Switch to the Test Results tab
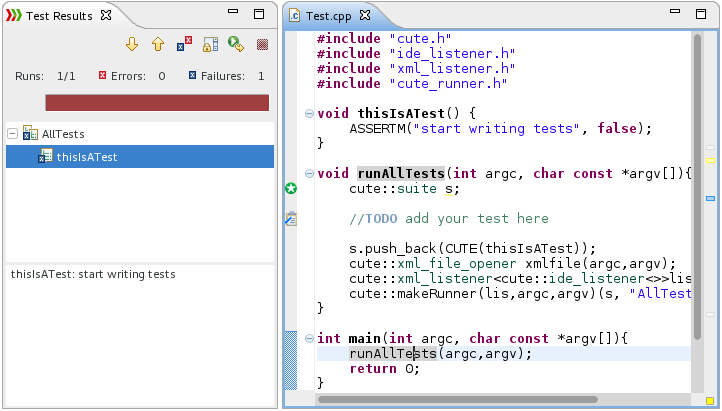The image size is (722, 411). coord(60,15)
